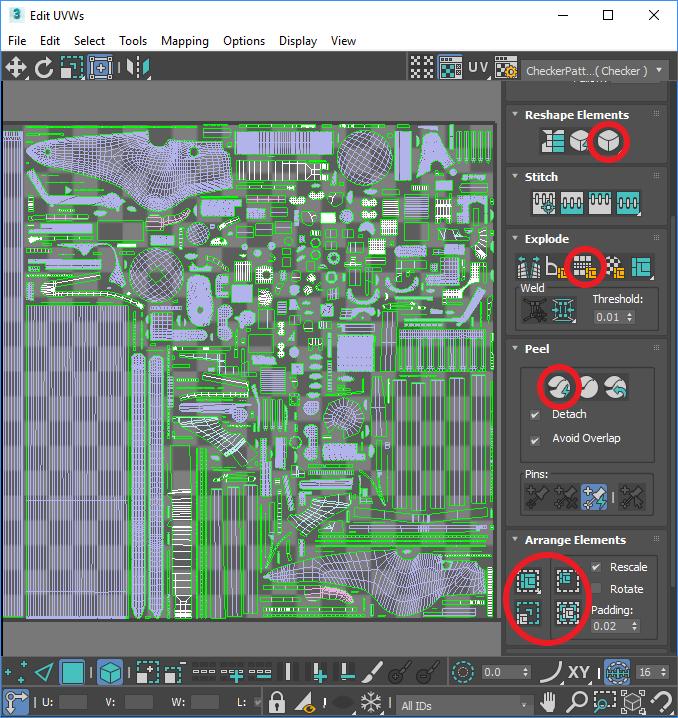Click the Pan View hand icon
The width and height of the screenshot is (678, 718).
pos(548,702)
